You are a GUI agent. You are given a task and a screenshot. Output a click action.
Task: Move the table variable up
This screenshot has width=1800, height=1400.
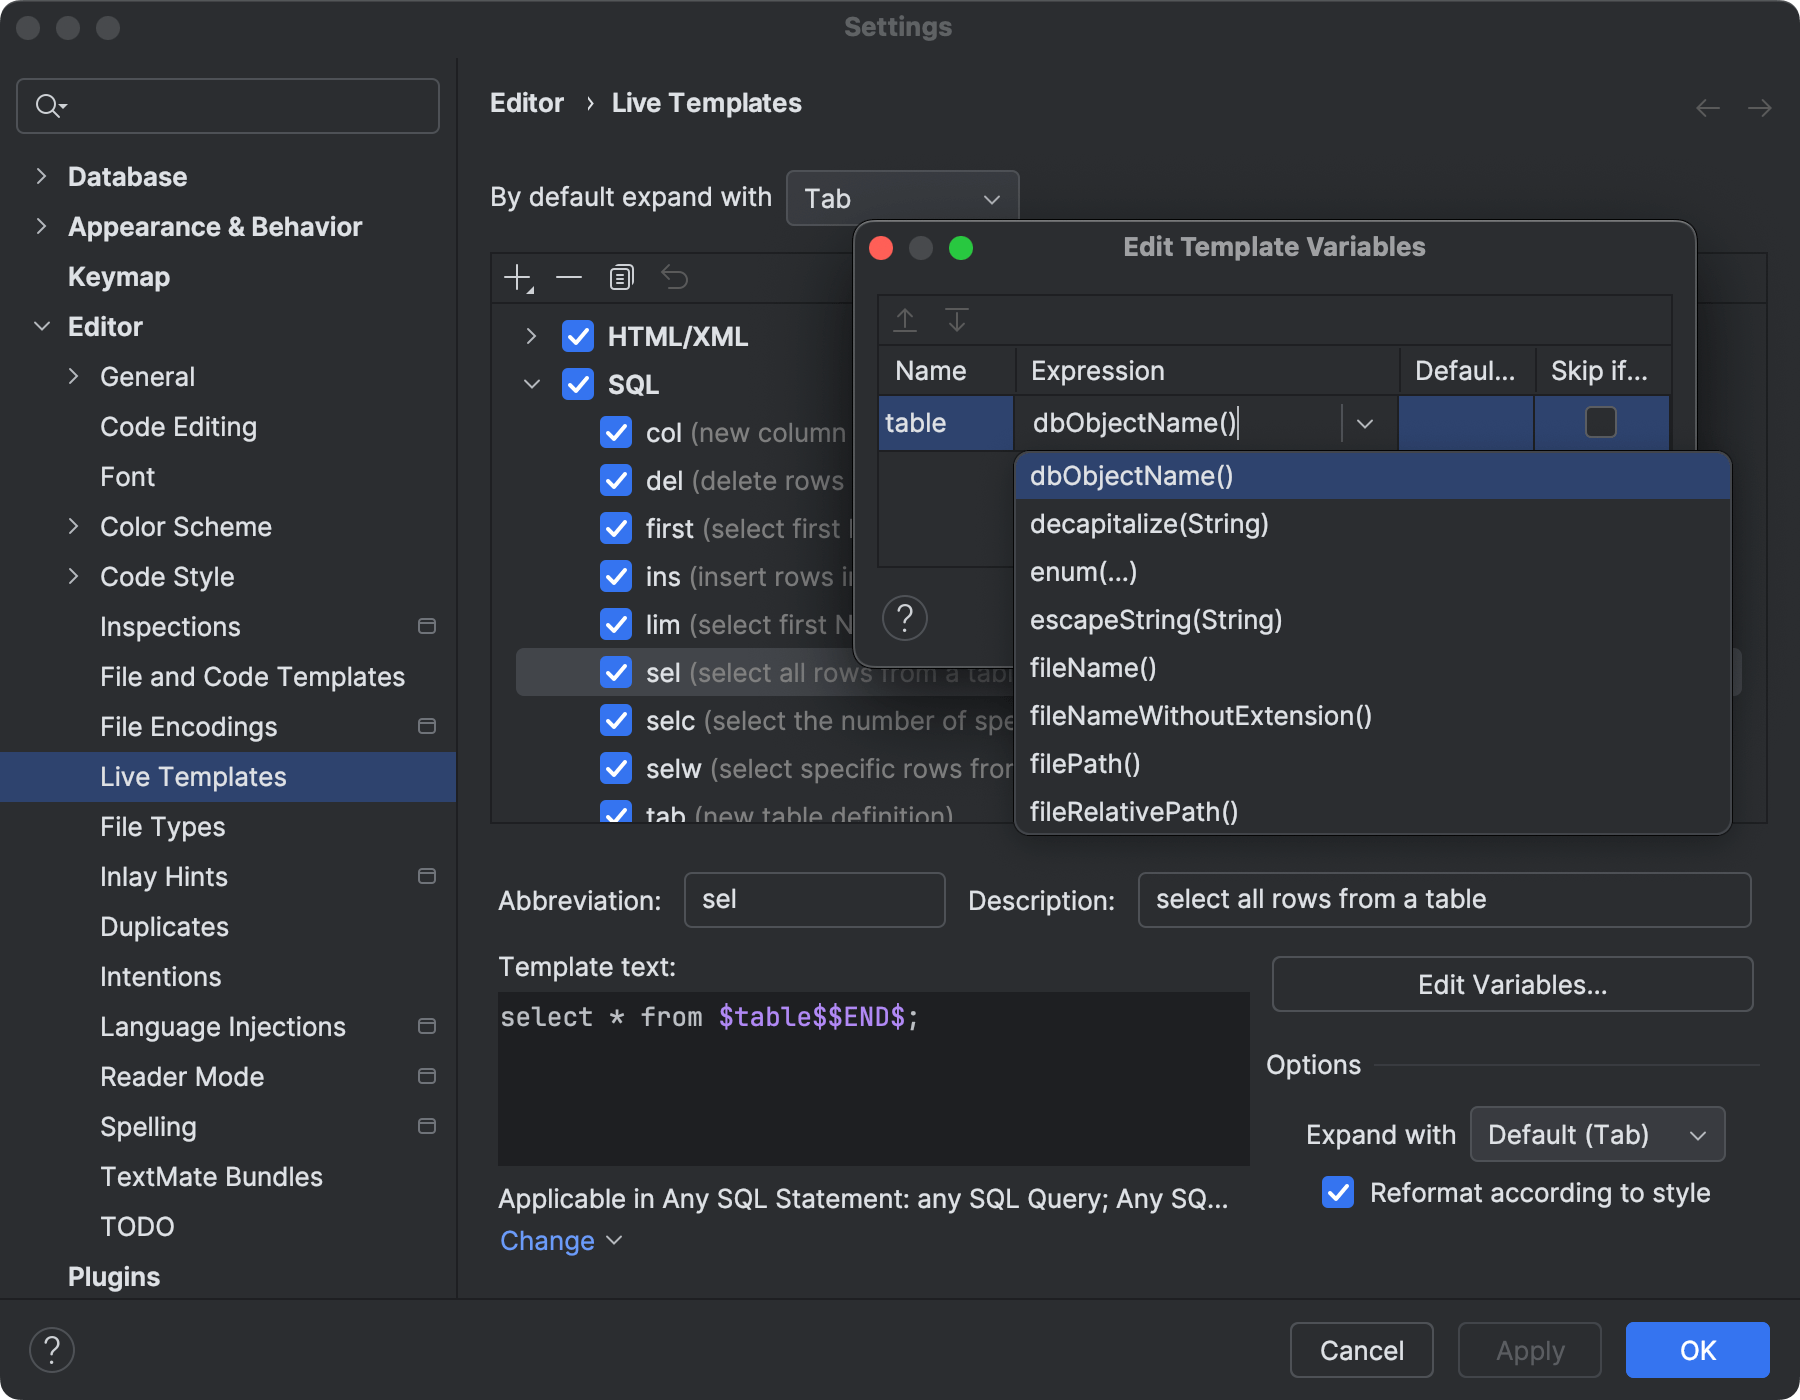[x=904, y=320]
